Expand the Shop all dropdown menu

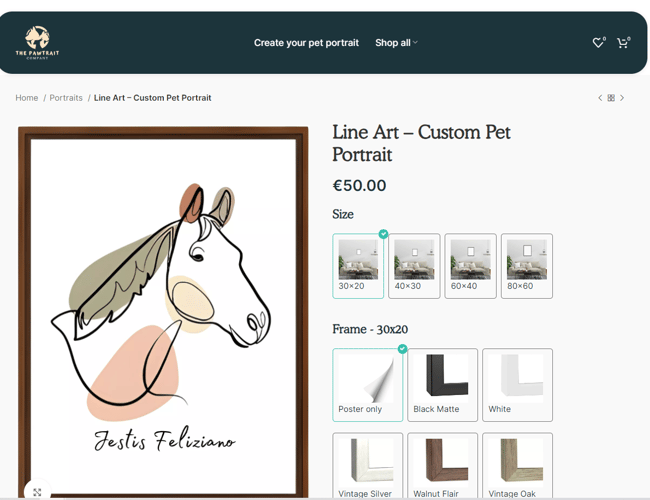coord(396,43)
